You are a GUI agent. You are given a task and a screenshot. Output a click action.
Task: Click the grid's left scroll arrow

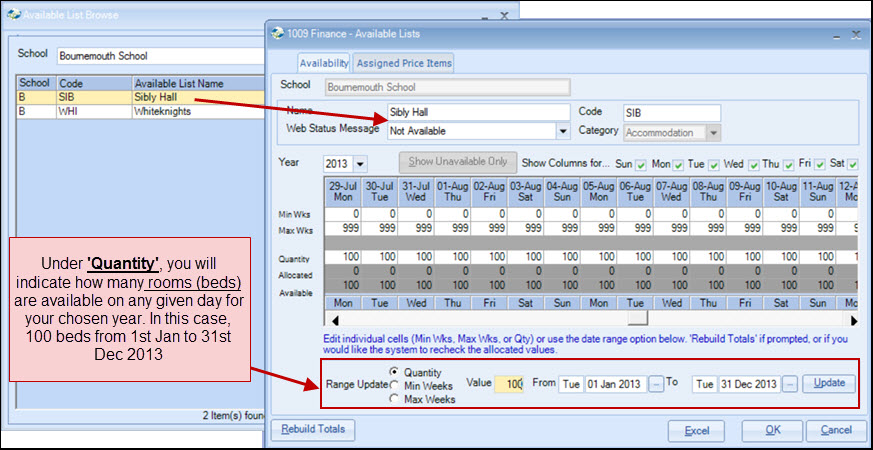click(334, 320)
